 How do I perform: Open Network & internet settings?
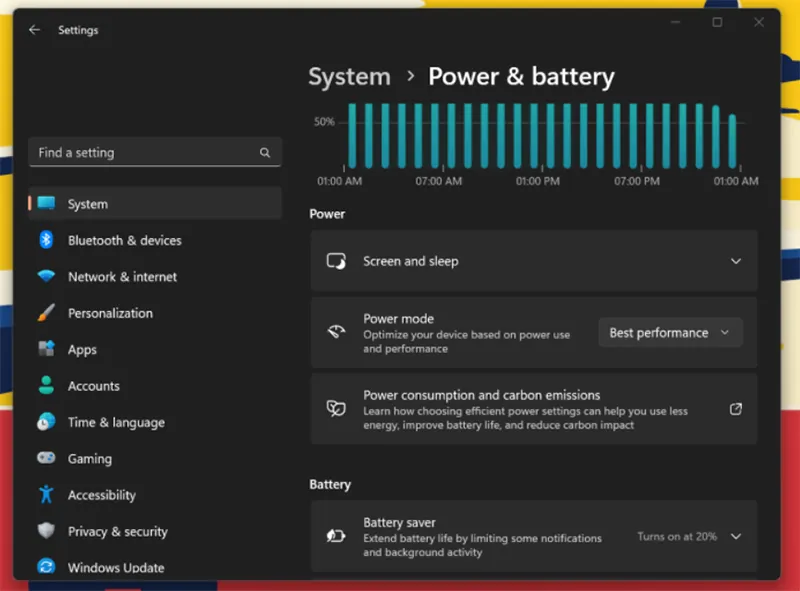(155, 277)
